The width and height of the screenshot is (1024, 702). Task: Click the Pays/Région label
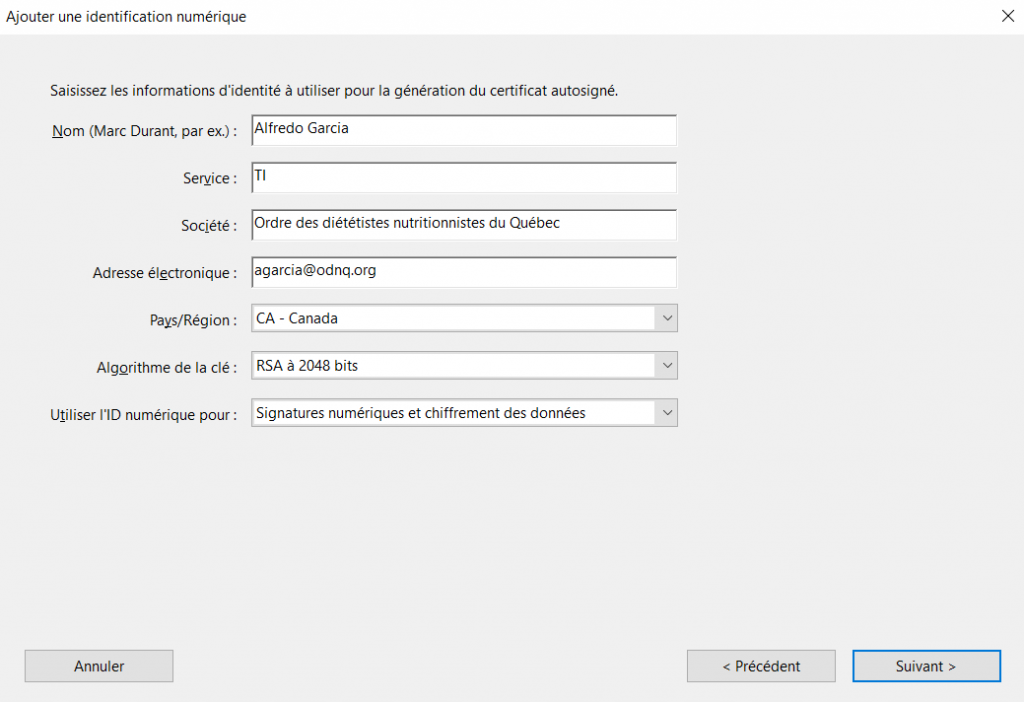pos(193,321)
